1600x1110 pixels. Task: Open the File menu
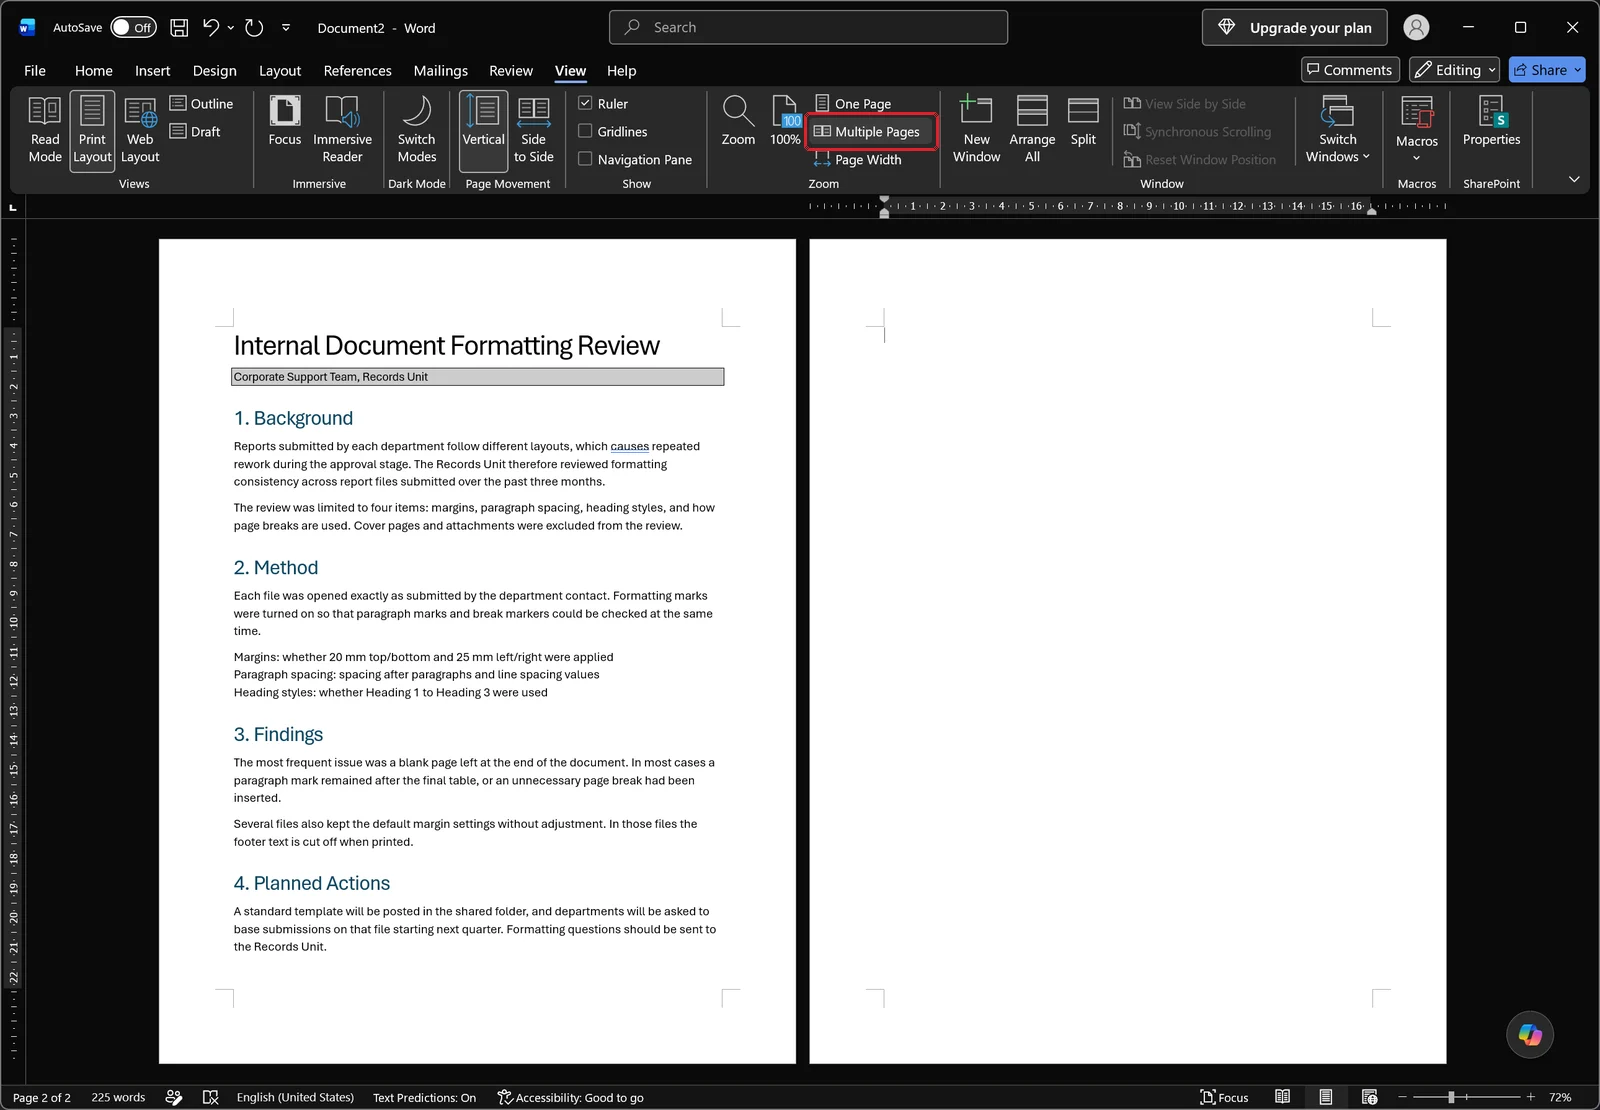pos(35,71)
